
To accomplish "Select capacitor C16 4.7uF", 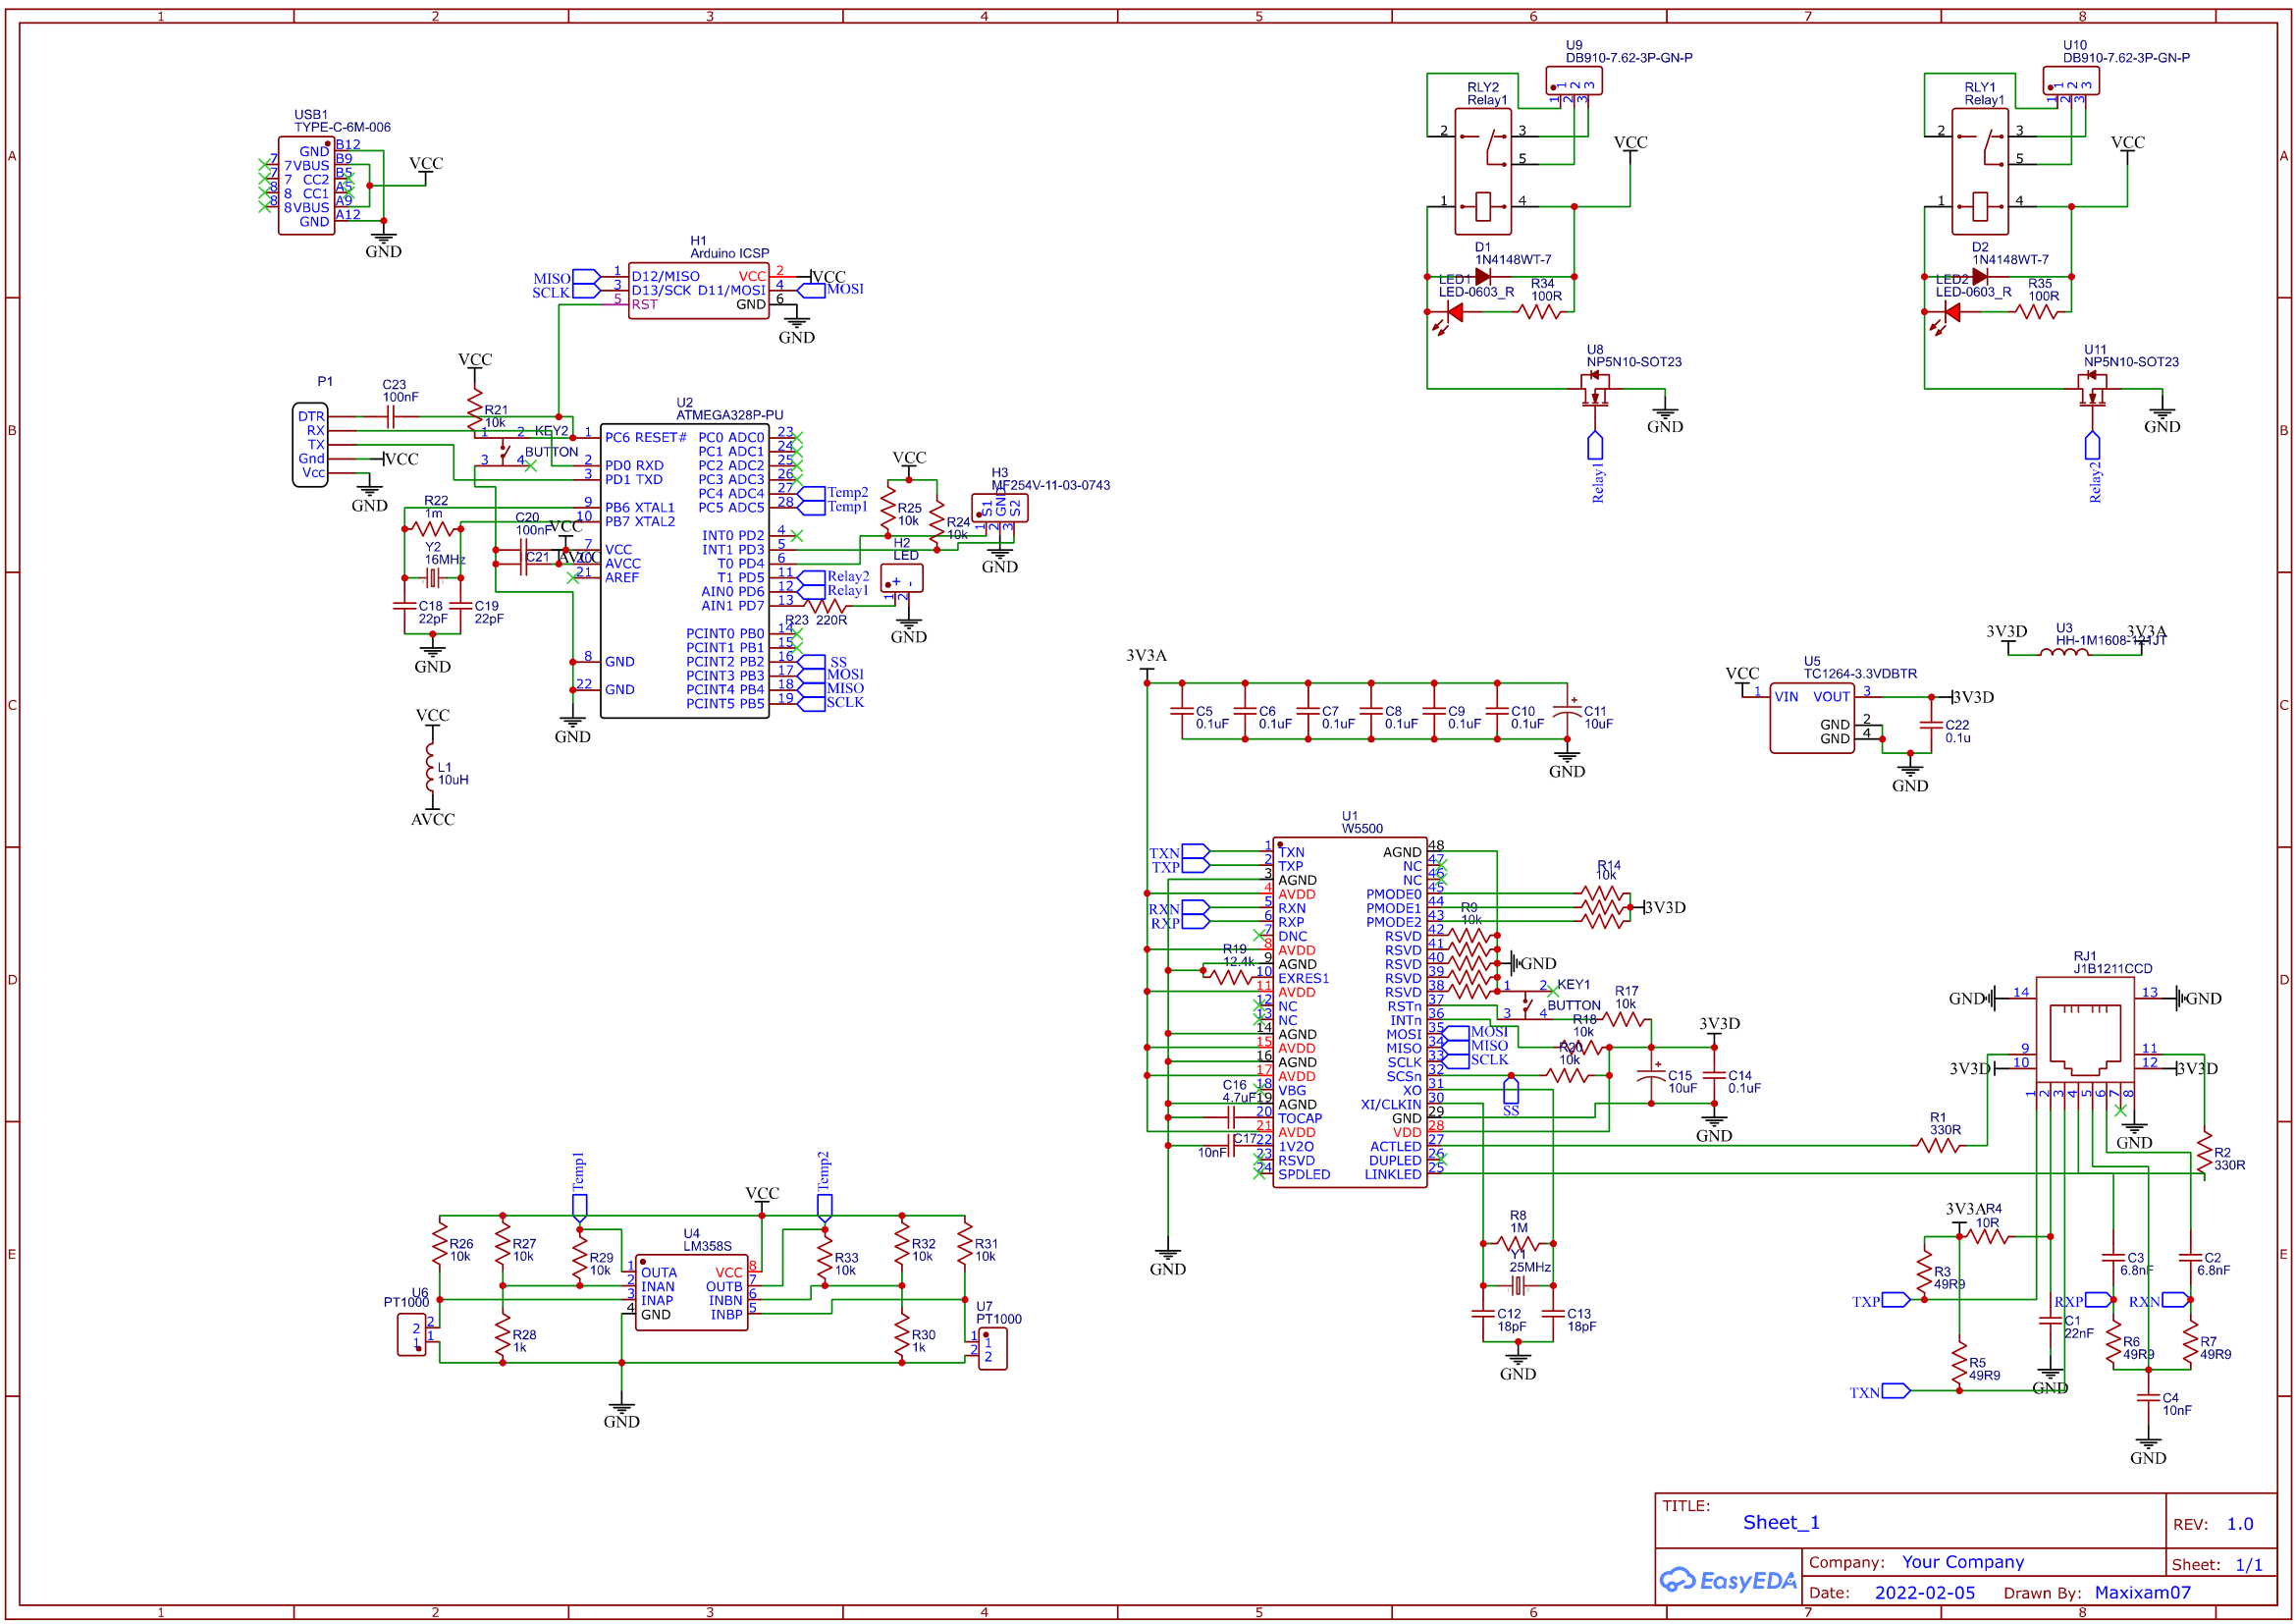I will (1231, 1117).
